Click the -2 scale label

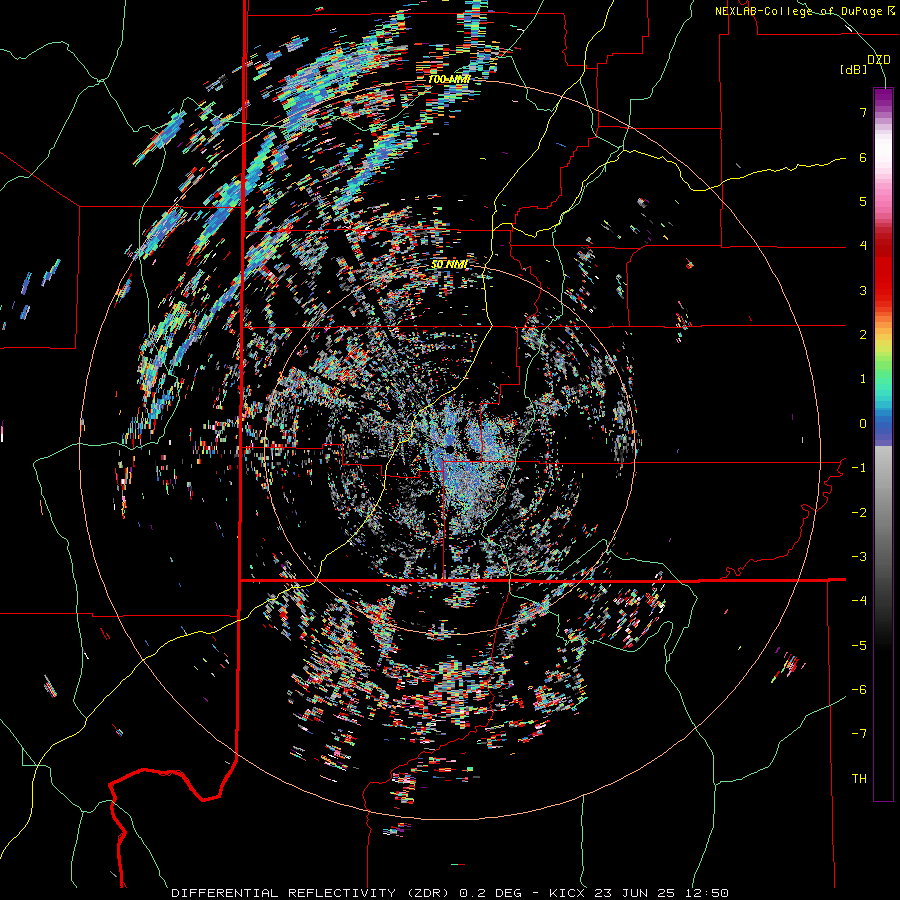[x=859, y=513]
